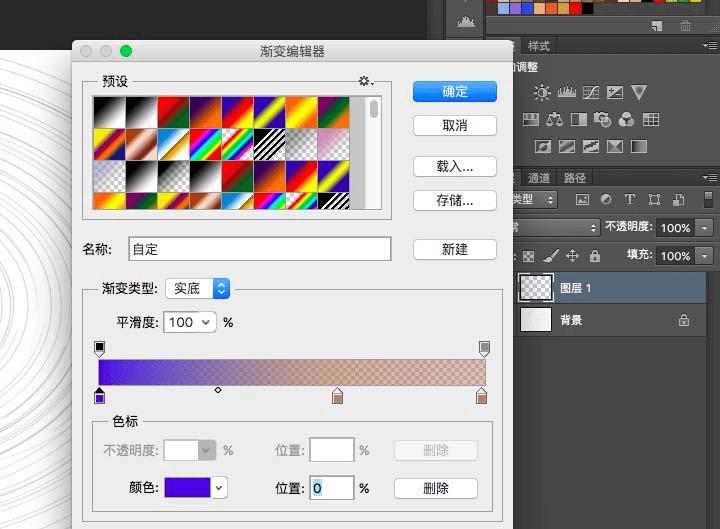This screenshot has width=720, height=529.
Task: Open the presets gear menu icon
Action: tap(365, 81)
